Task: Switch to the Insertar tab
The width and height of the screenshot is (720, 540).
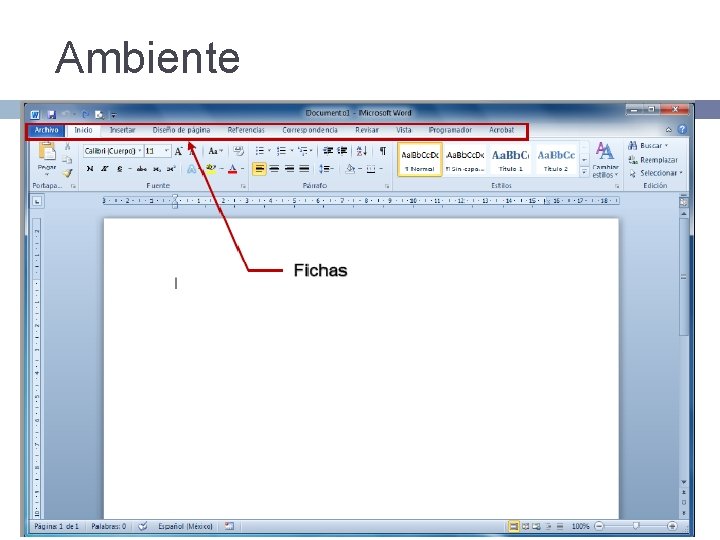Action: 122,130
